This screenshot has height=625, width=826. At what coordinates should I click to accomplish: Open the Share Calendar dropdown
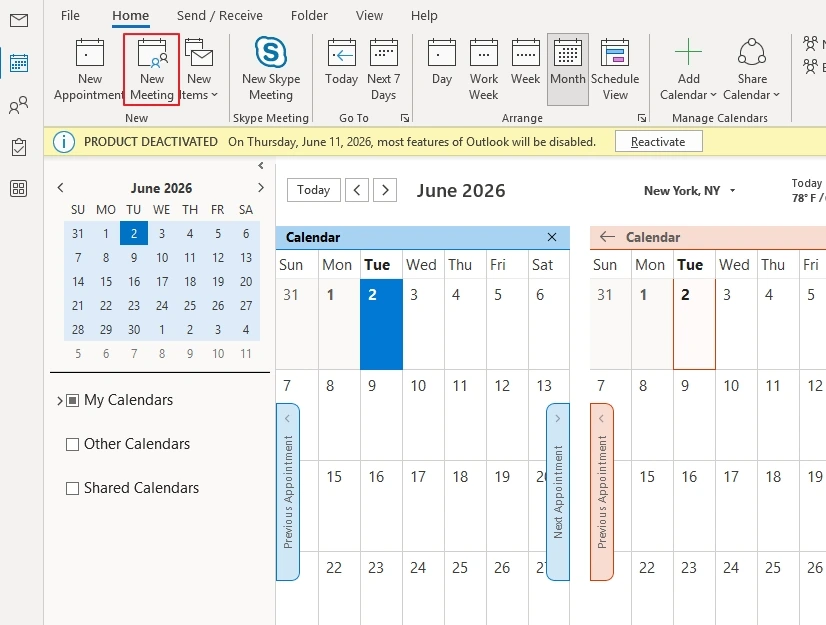click(751, 70)
